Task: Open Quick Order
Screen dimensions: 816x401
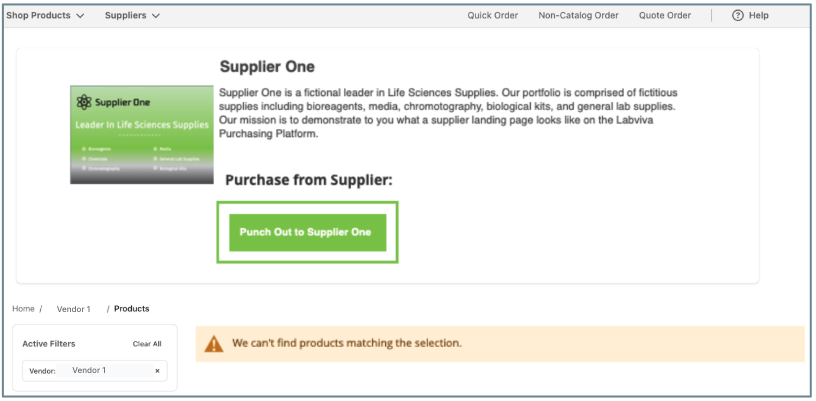Action: click(492, 16)
